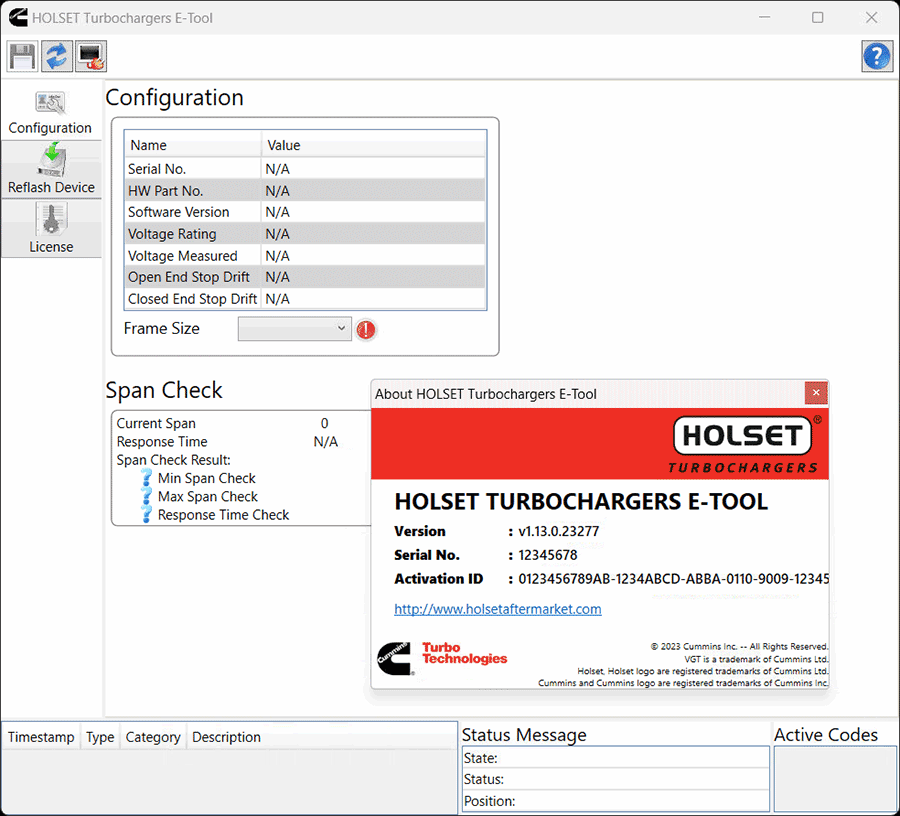Click the Type column header
900x816 pixels.
coord(100,737)
